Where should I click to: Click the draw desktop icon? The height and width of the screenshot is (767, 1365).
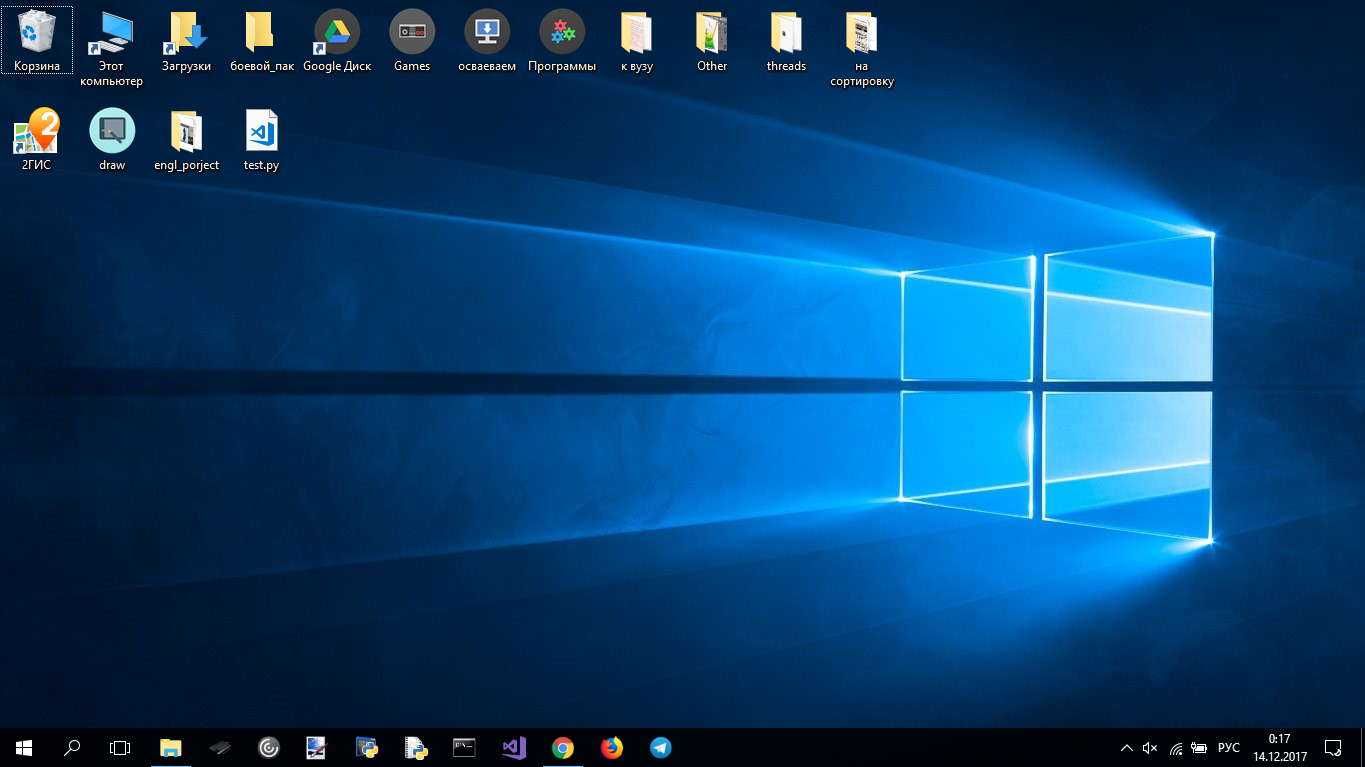[112, 140]
